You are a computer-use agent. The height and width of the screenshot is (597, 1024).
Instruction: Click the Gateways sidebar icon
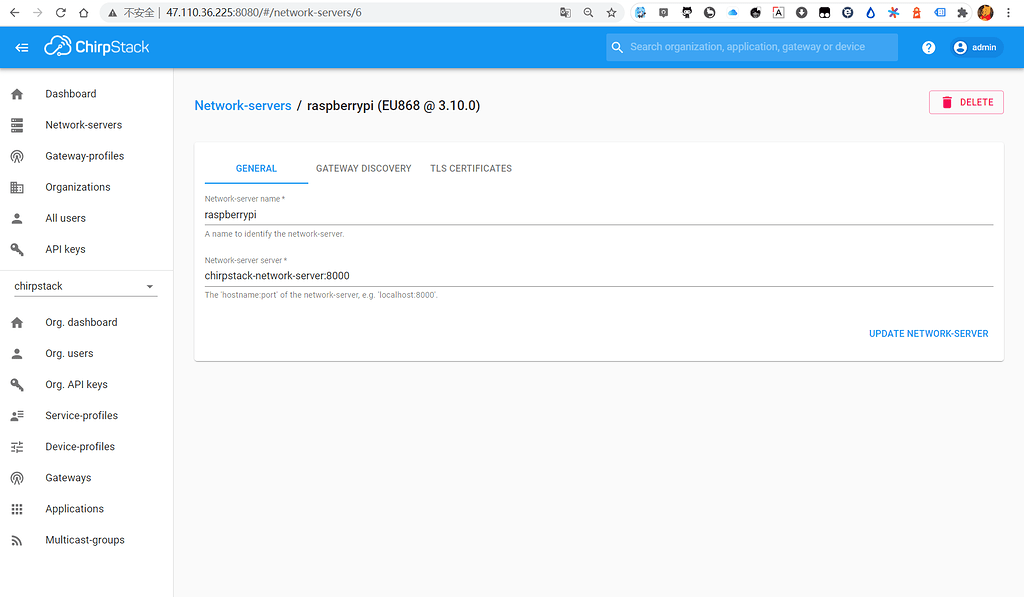[17, 477]
